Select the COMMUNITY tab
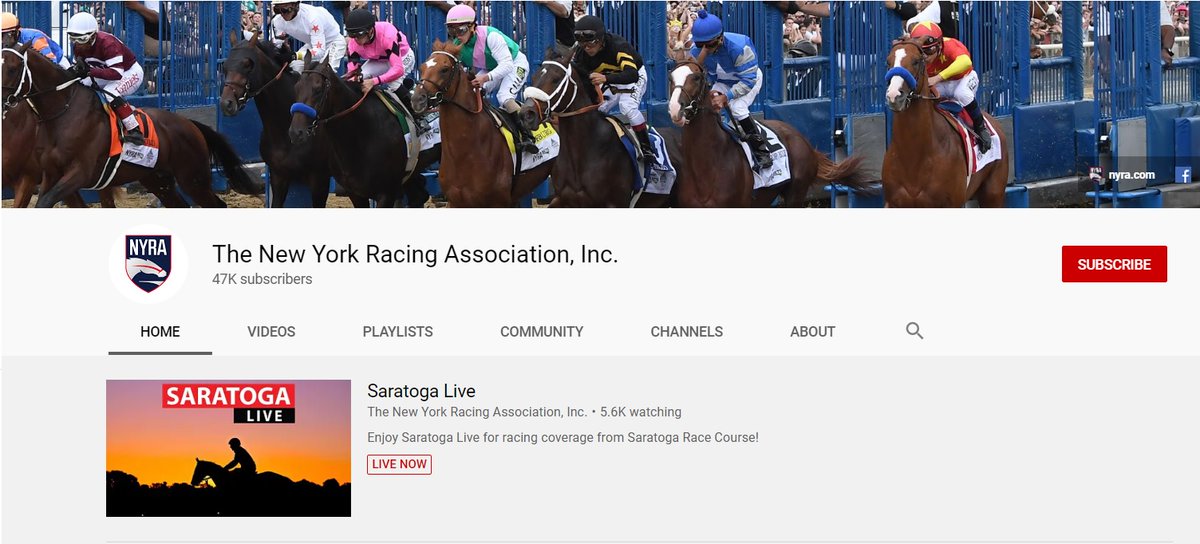This screenshot has width=1200, height=544. [x=542, y=331]
